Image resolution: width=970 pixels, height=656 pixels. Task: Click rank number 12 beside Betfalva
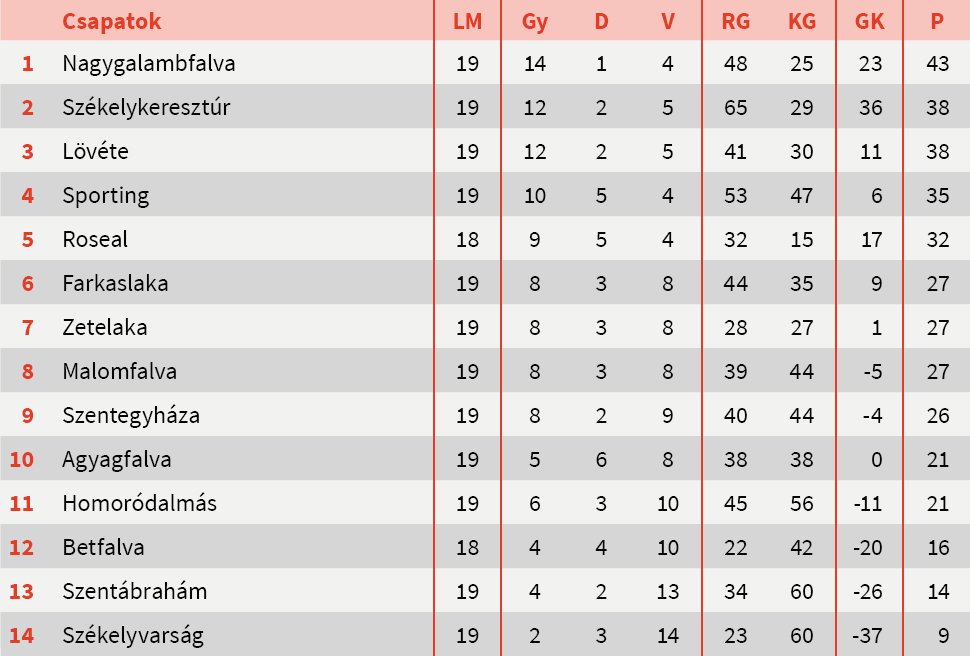pos(22,548)
